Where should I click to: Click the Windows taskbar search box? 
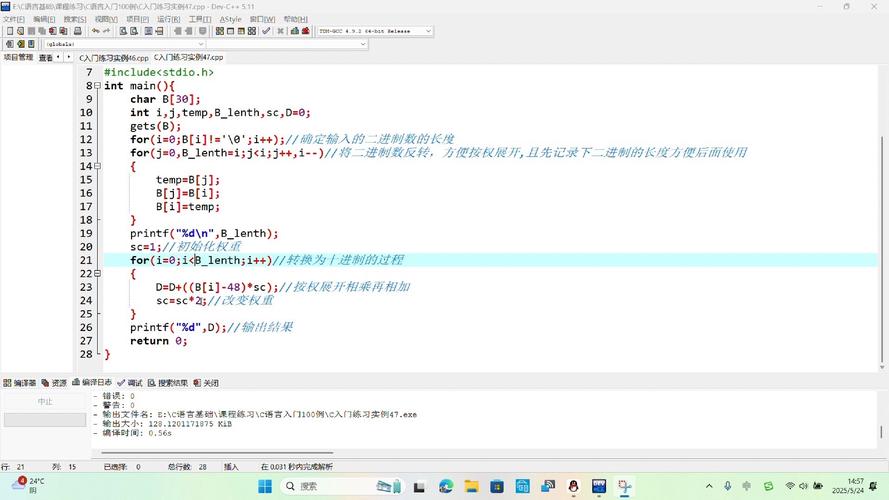[320, 487]
